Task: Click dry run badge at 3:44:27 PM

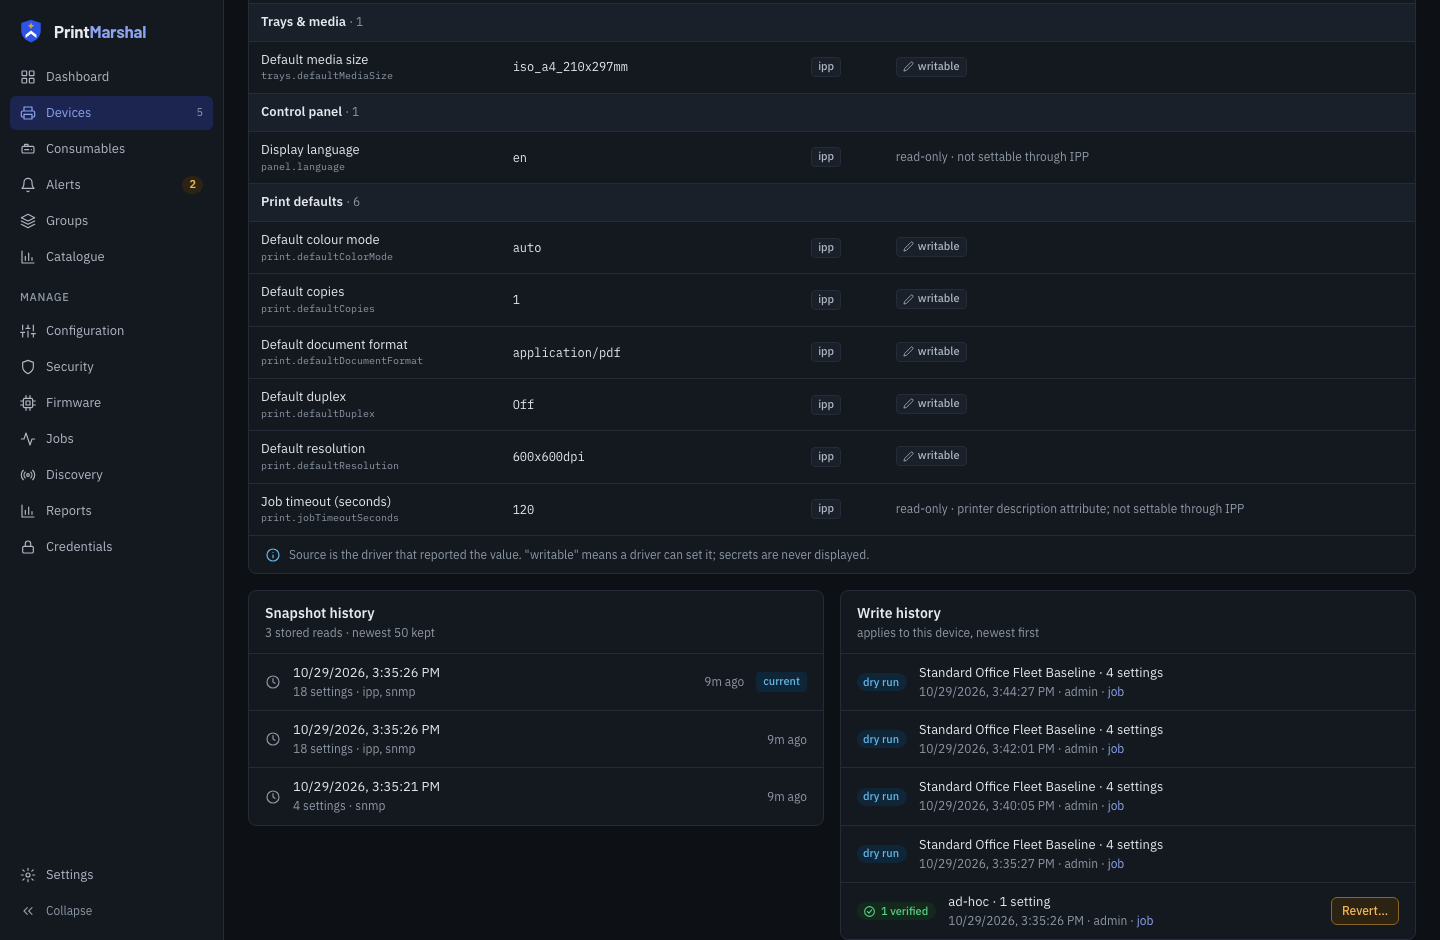Action: click(x=881, y=683)
